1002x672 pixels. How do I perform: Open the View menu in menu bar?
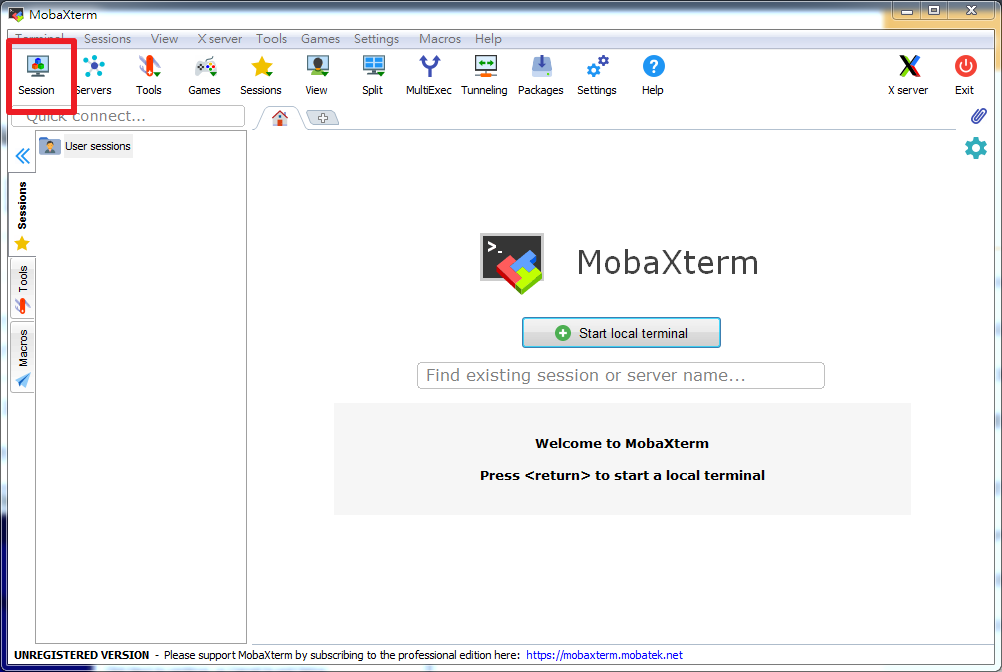pyautogui.click(x=164, y=39)
